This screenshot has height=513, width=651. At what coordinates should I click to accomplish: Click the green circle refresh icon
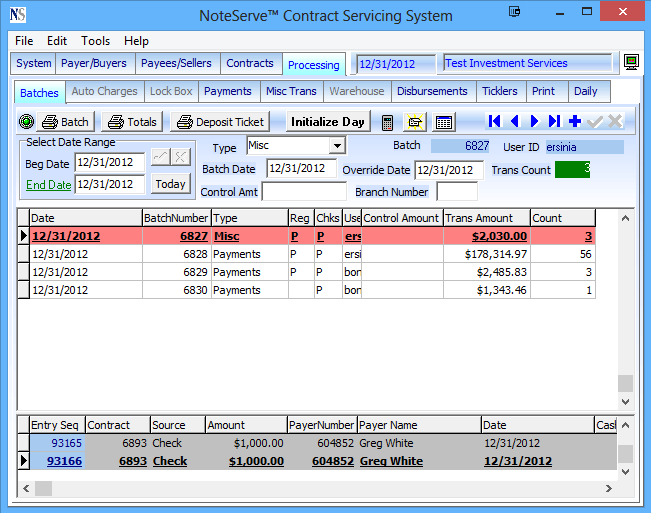click(x=26, y=122)
